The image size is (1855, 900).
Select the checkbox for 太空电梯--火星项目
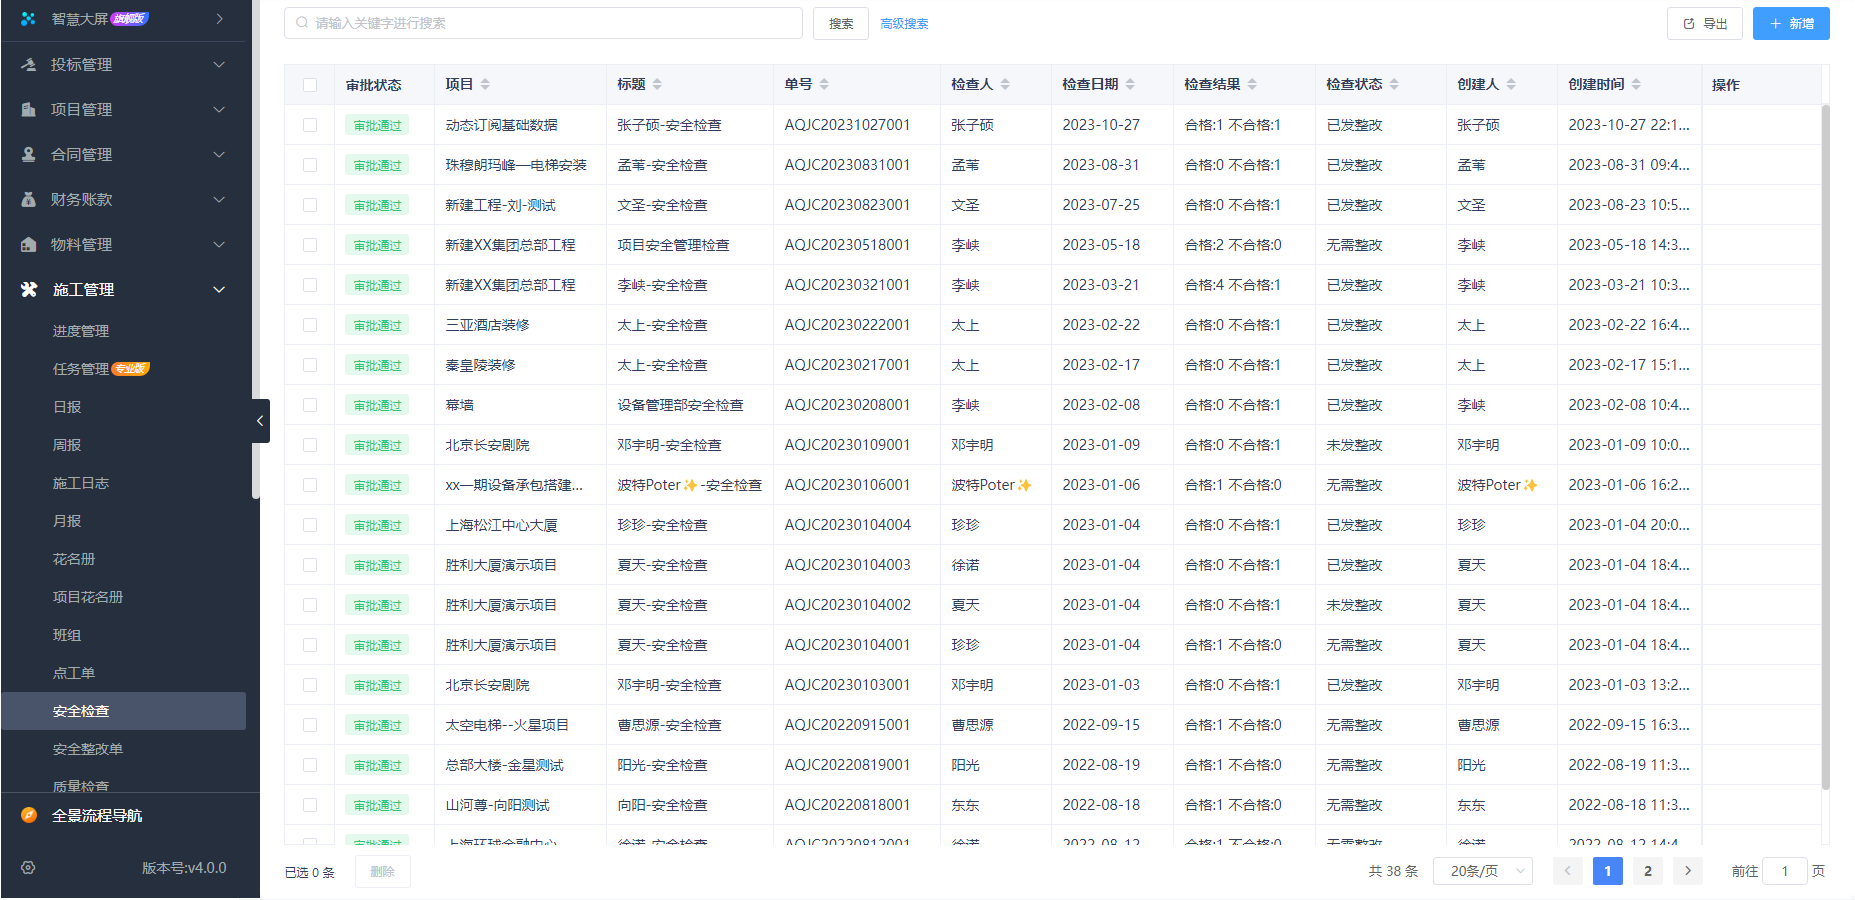click(x=310, y=724)
